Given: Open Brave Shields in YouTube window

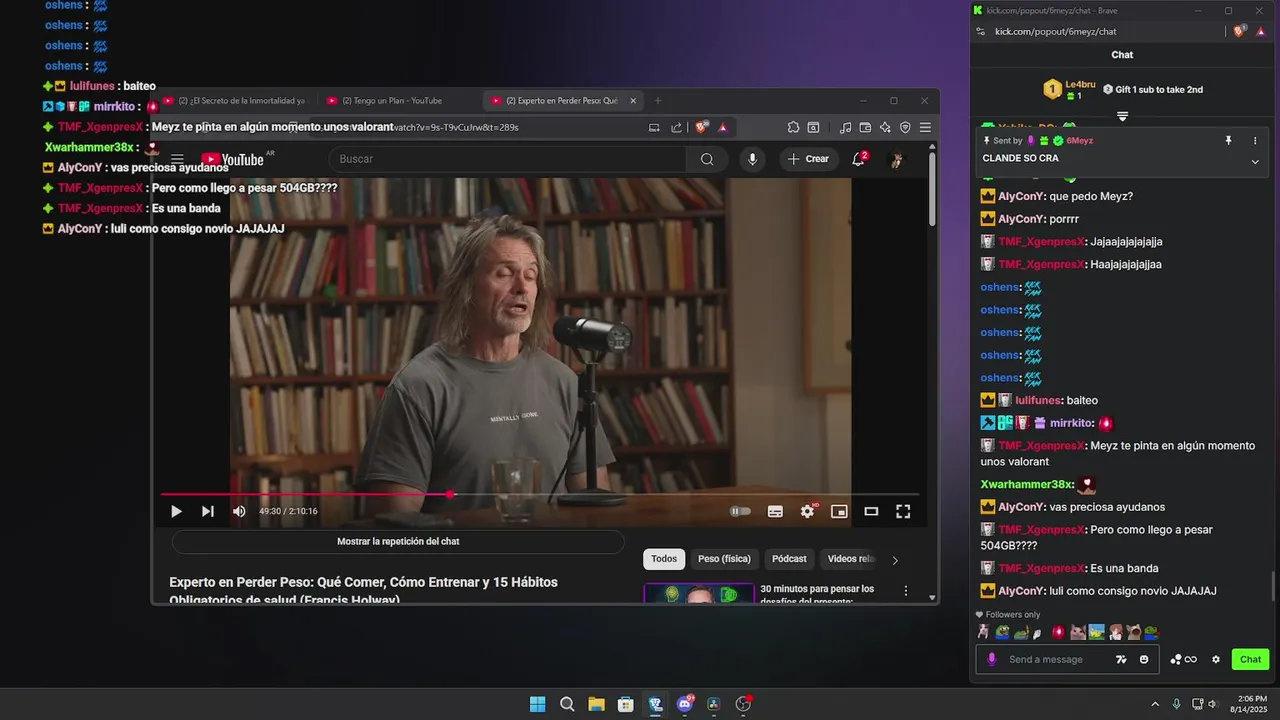Looking at the screenshot, I should [702, 127].
